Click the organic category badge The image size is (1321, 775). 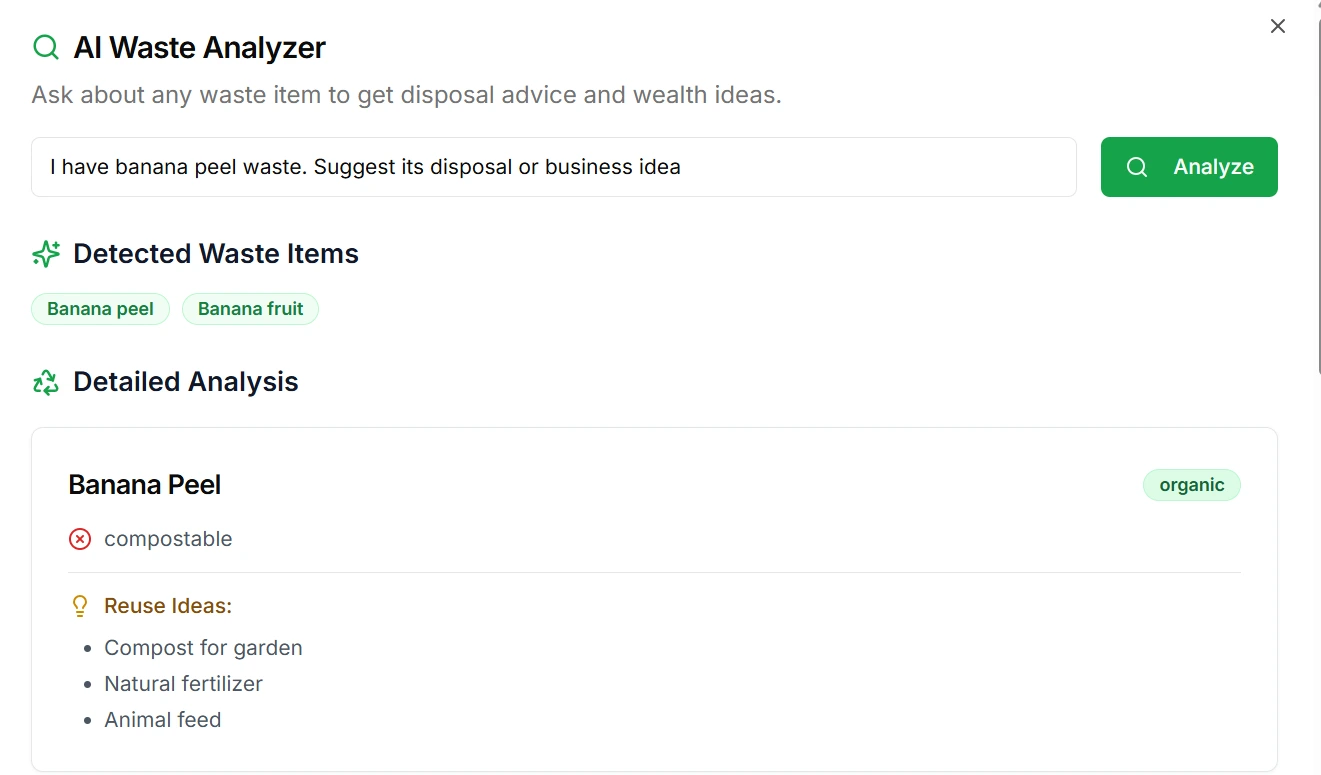click(x=1191, y=485)
